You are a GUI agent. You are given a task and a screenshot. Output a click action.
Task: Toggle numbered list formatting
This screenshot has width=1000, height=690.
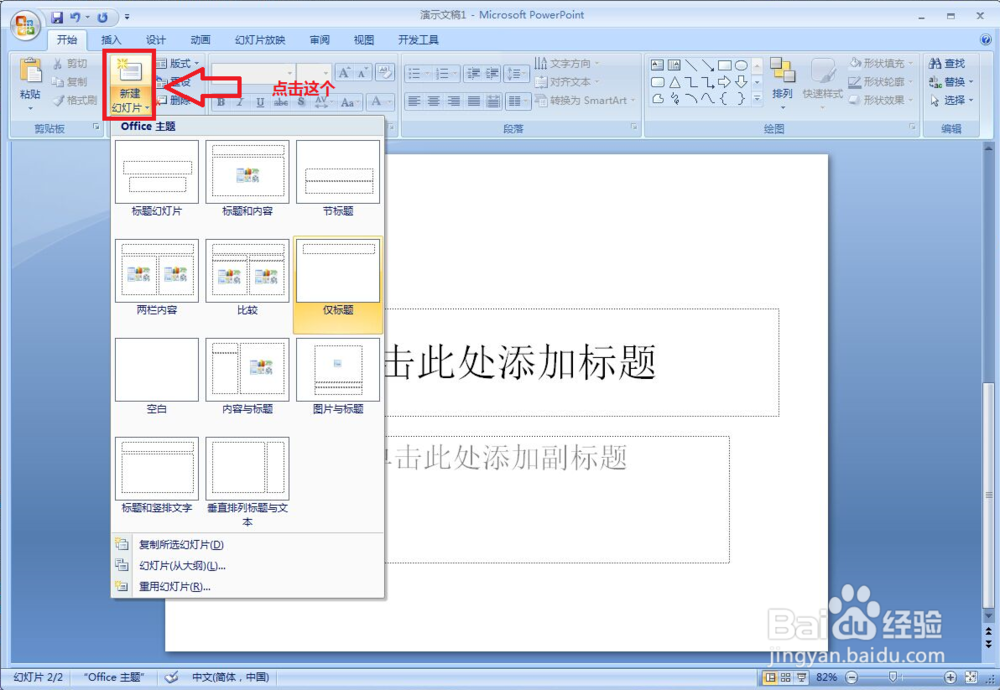click(442, 72)
